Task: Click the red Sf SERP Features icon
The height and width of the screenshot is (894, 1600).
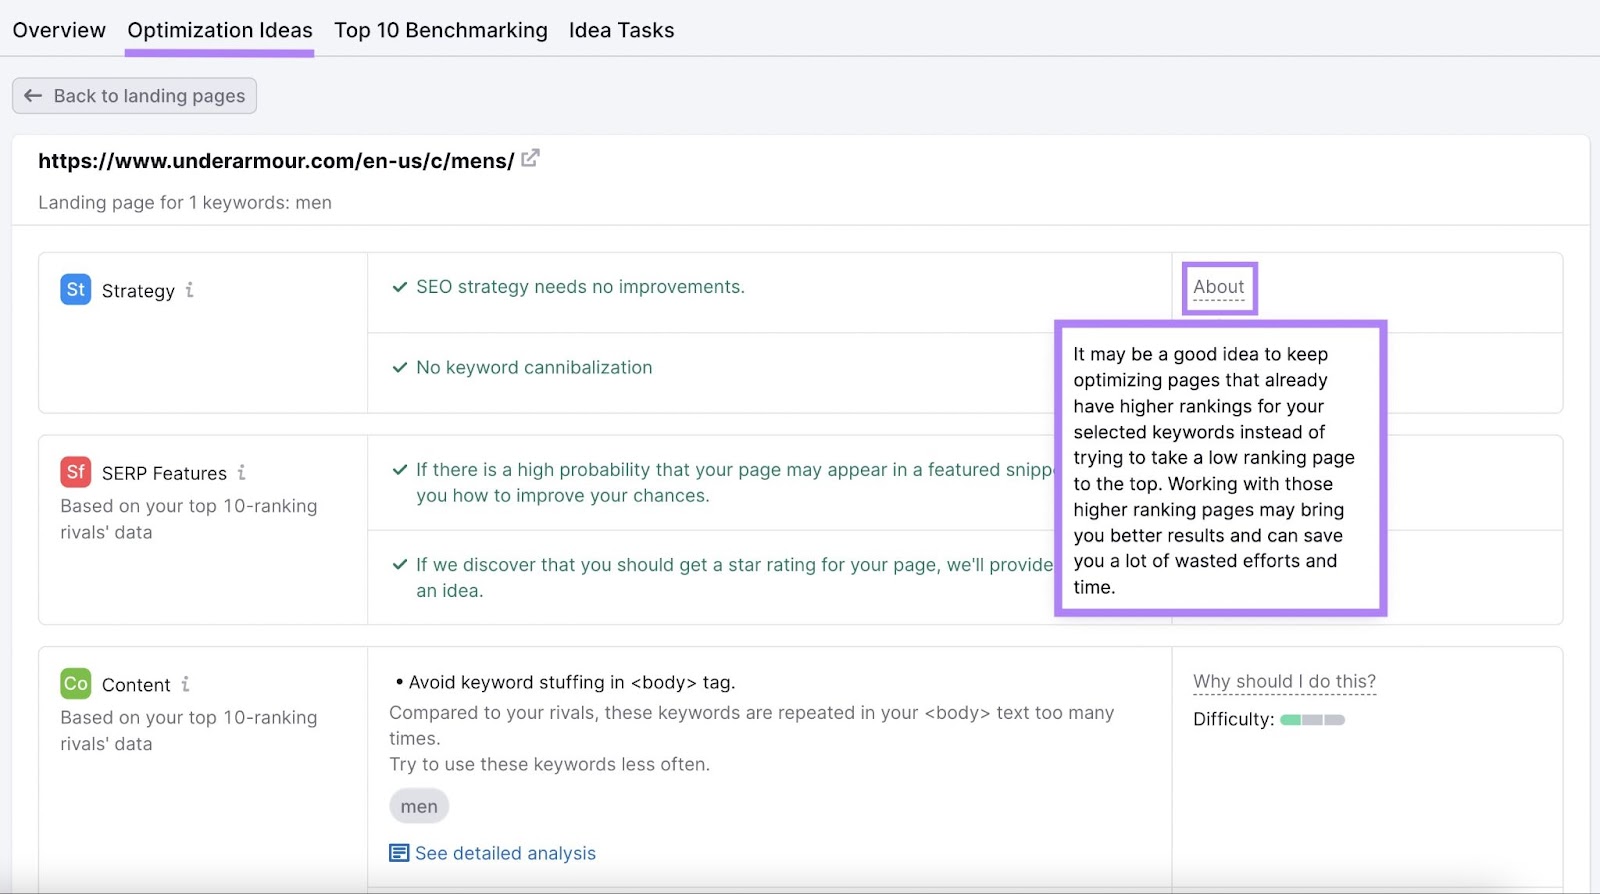Action: click(x=76, y=472)
